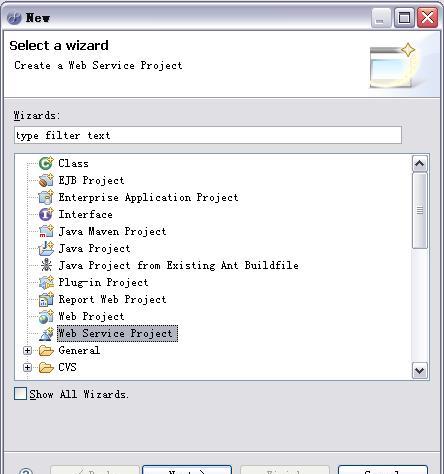Screen dimensions: 444x474
Task: Click the Web Service Project item
Action: click(x=117, y=334)
